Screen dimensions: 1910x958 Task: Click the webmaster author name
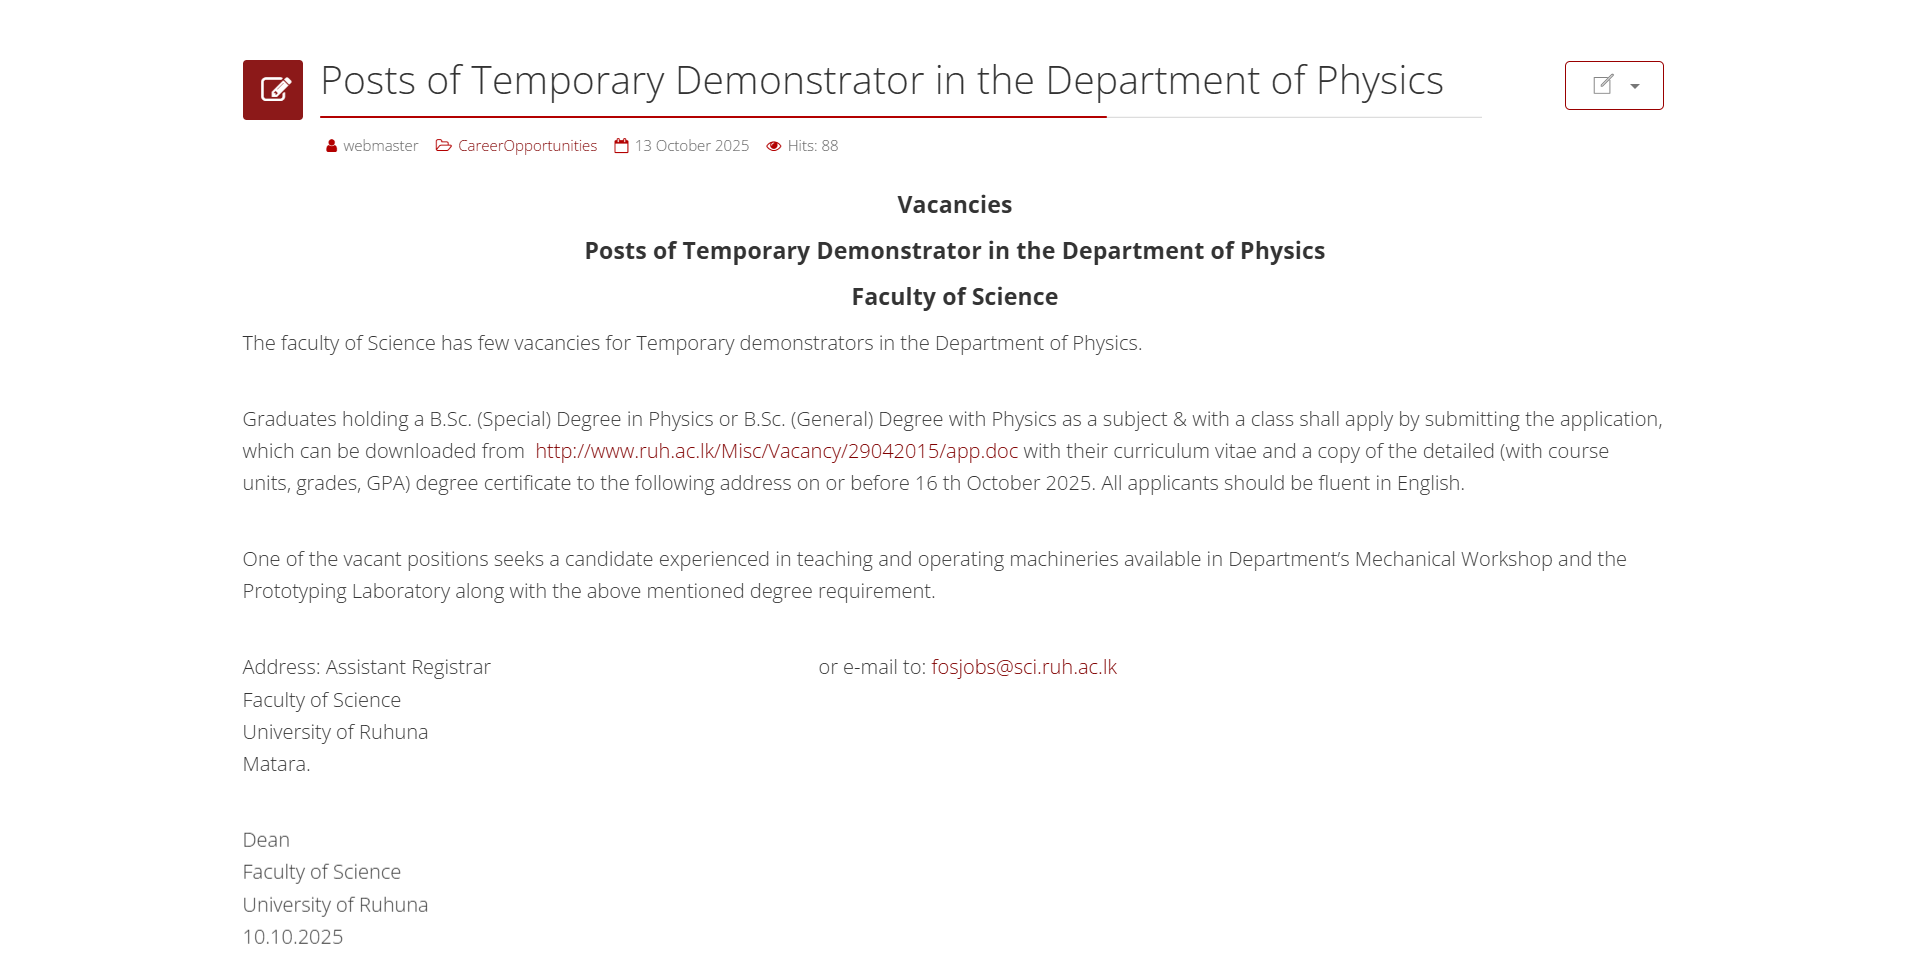point(381,146)
